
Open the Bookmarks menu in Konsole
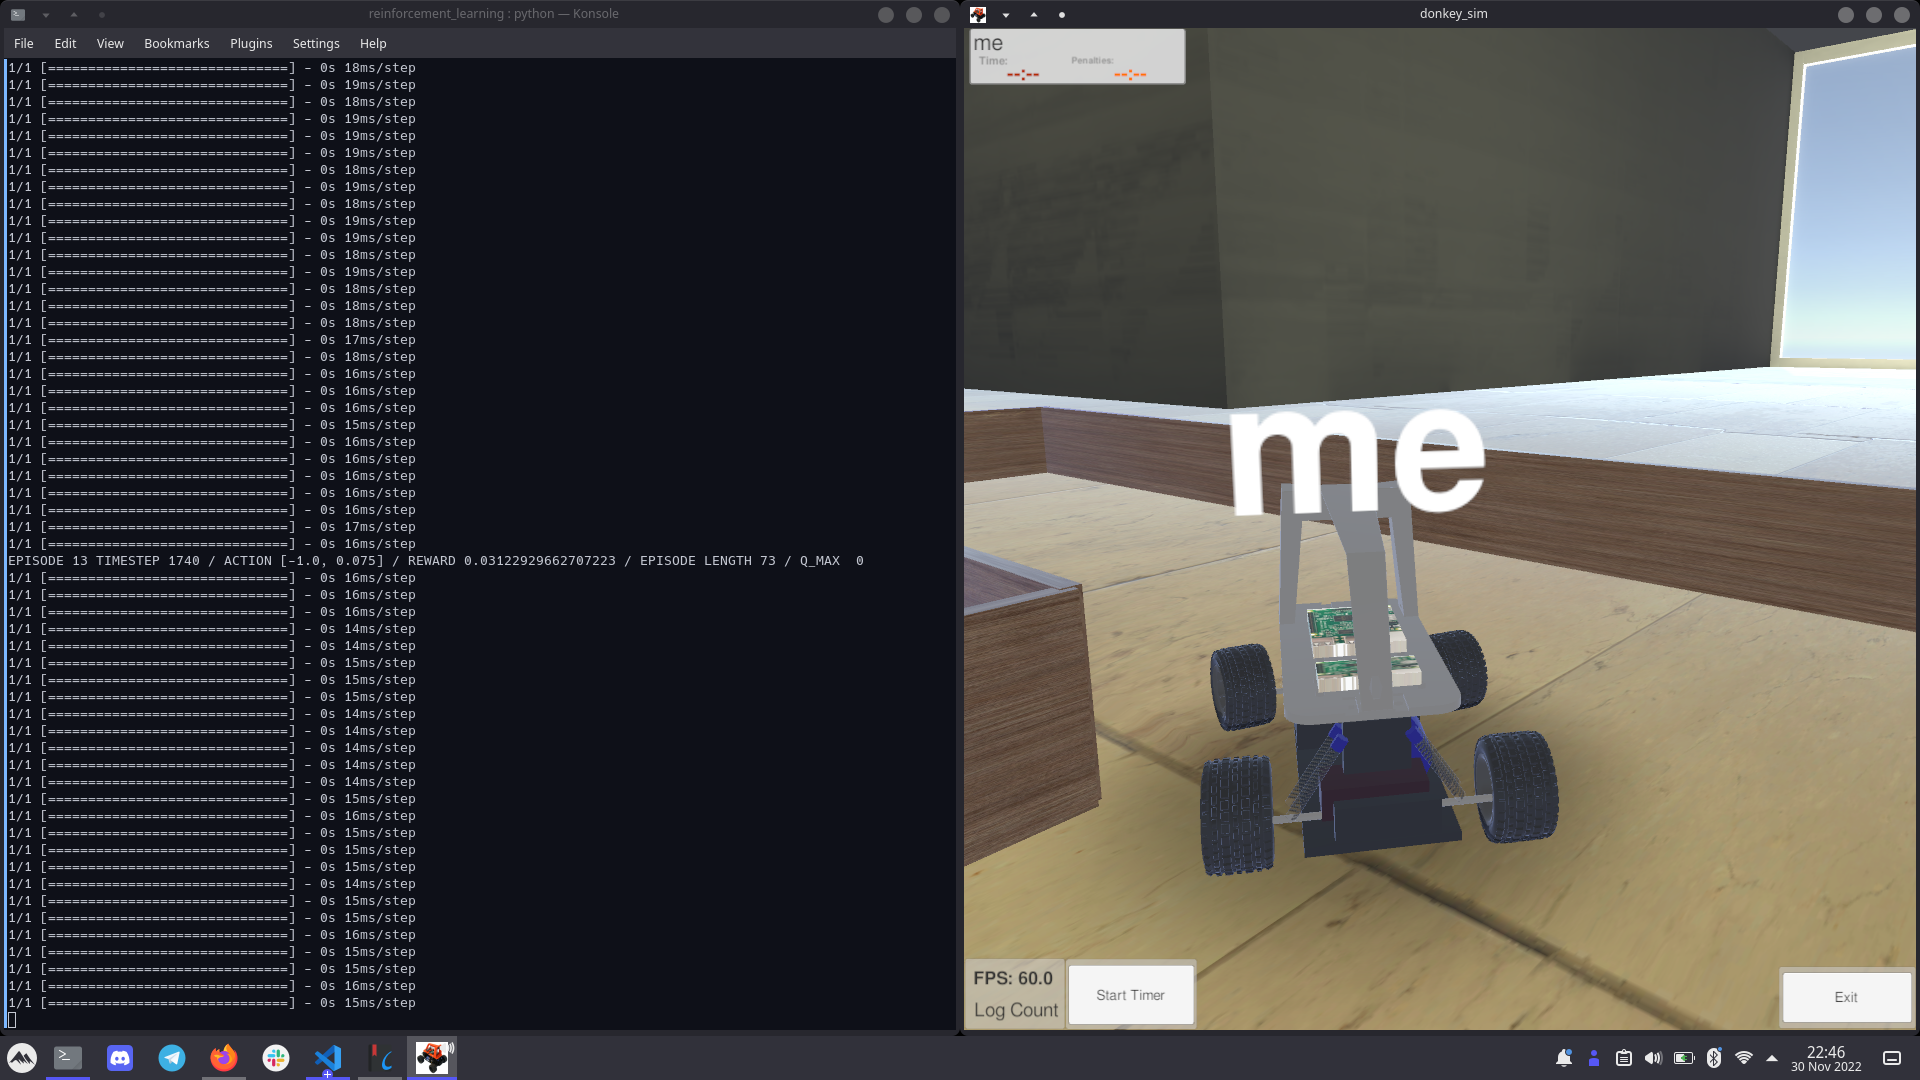click(176, 44)
